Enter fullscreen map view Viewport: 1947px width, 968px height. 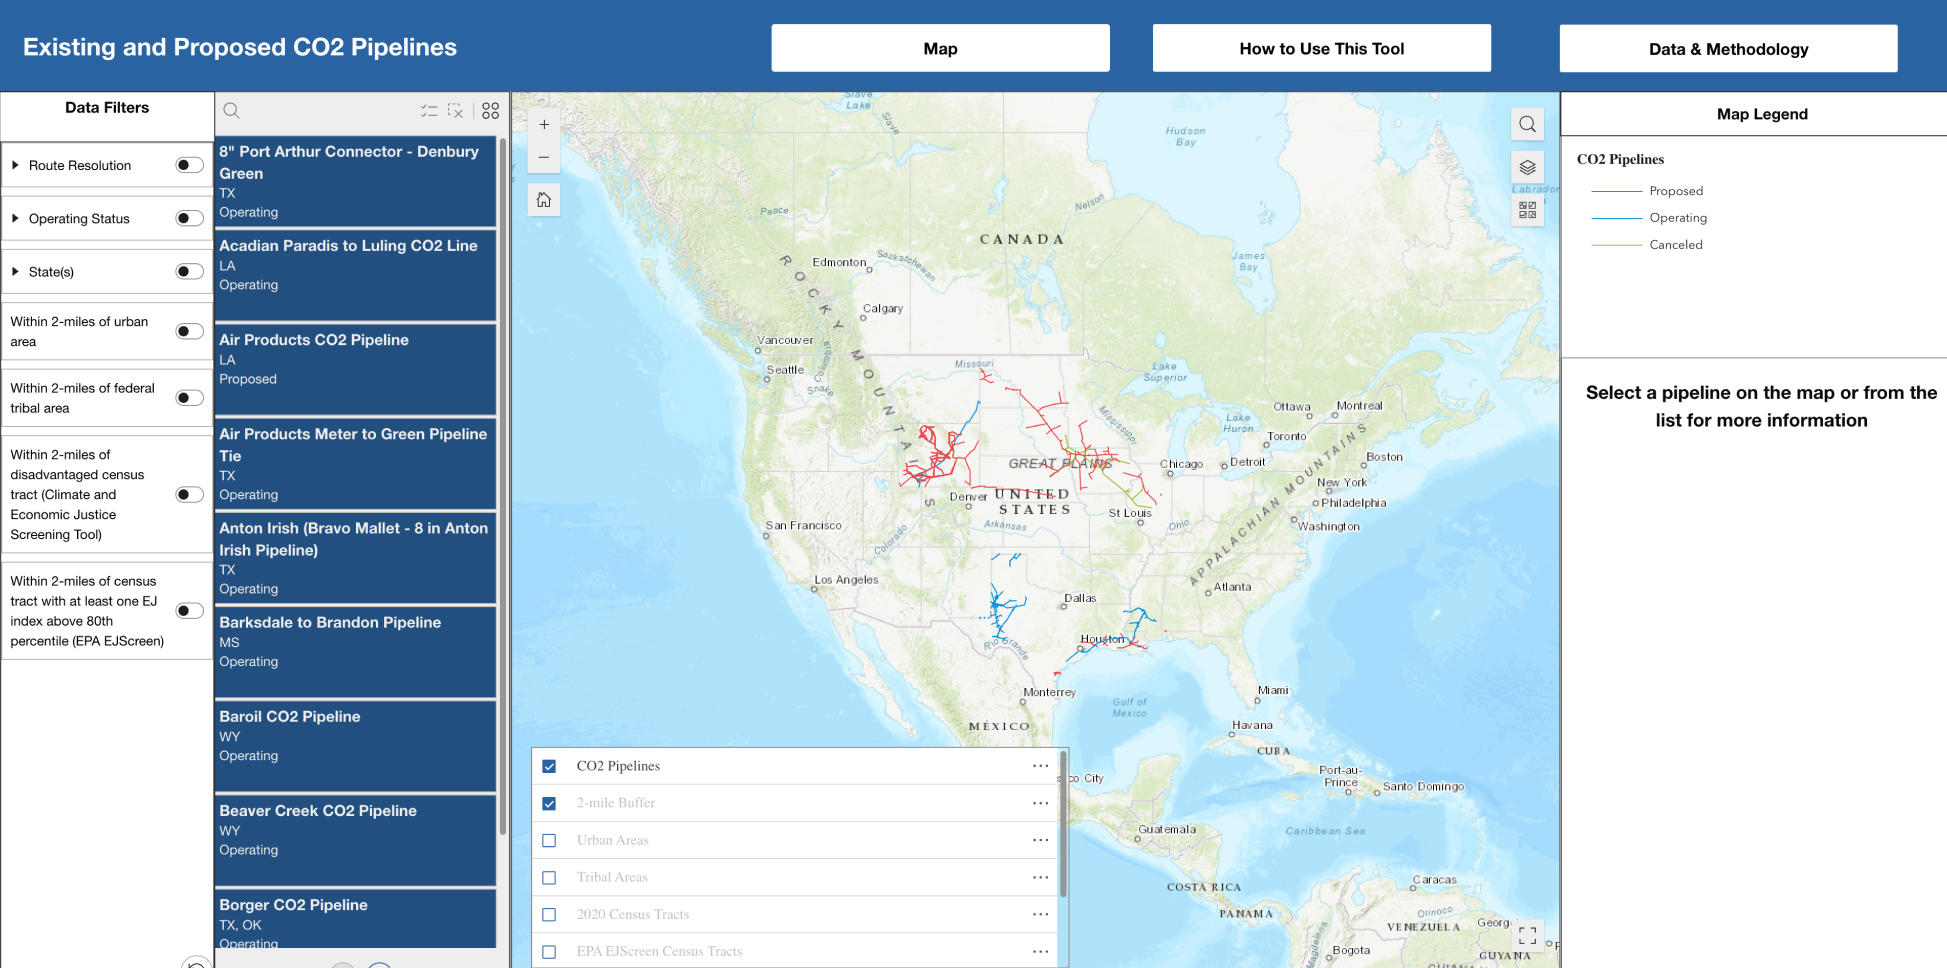[x=1527, y=936]
